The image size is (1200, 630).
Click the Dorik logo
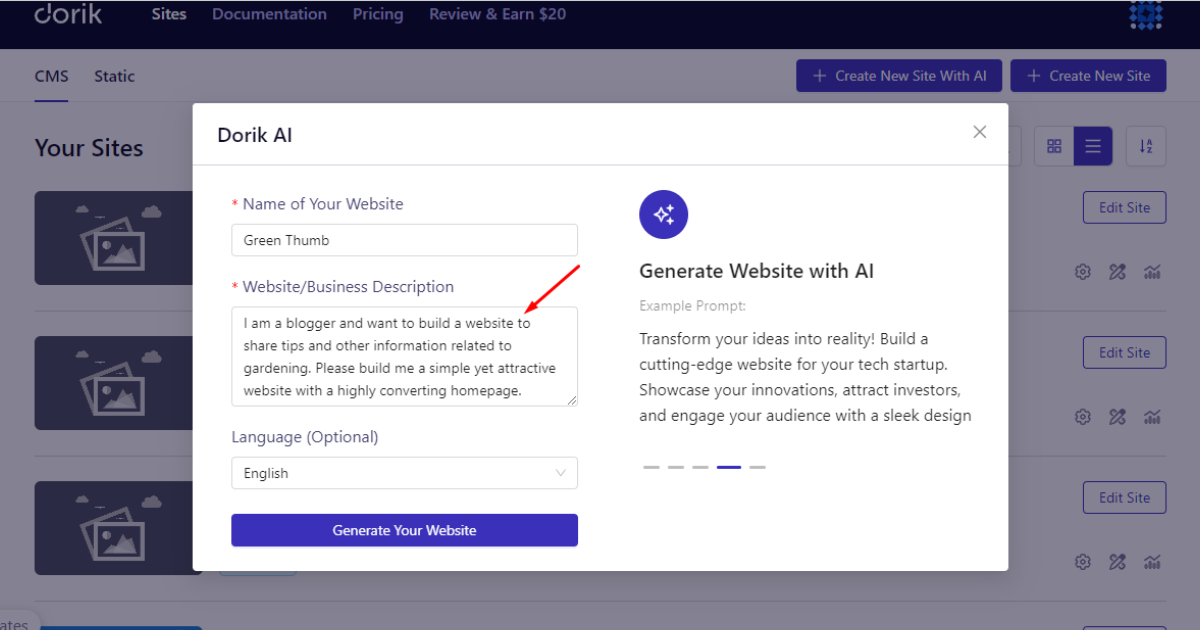tap(68, 13)
